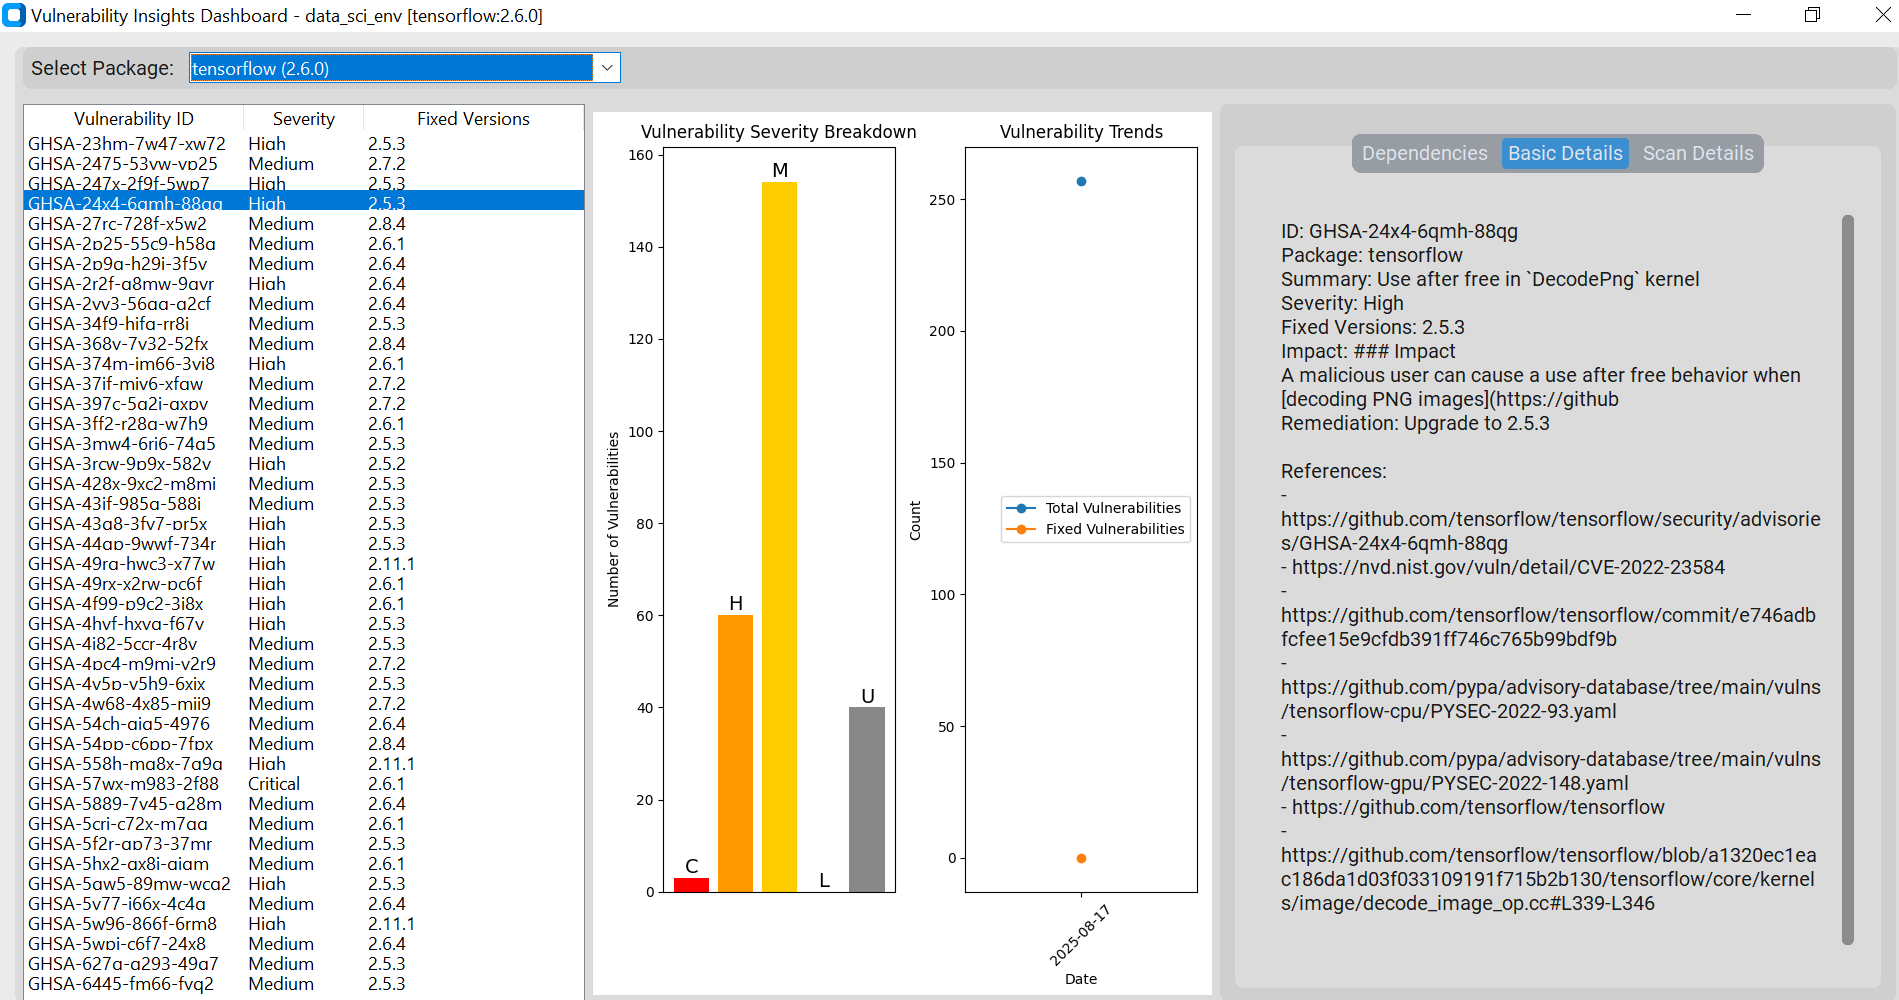
Task: Click the details panel vertical scrollbar
Action: pos(1848,580)
